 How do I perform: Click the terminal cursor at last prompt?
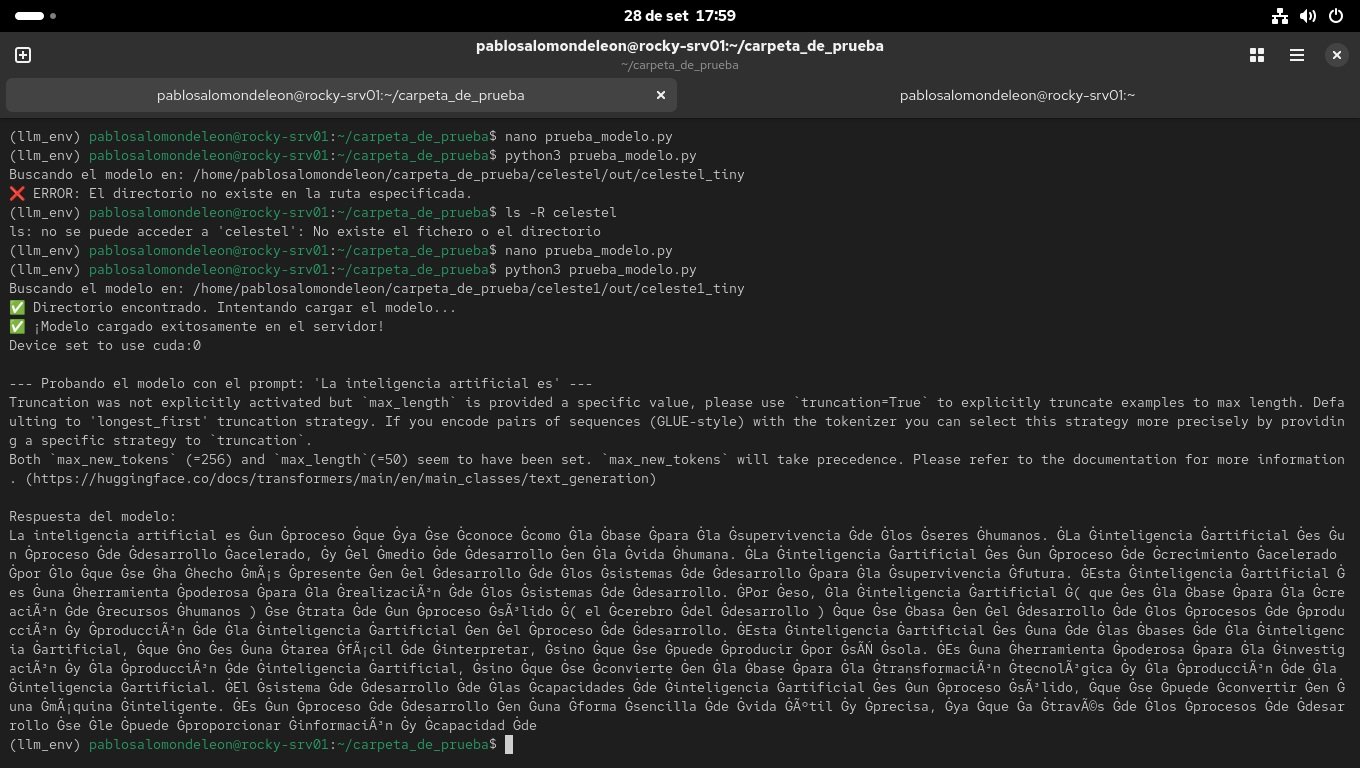pos(509,745)
